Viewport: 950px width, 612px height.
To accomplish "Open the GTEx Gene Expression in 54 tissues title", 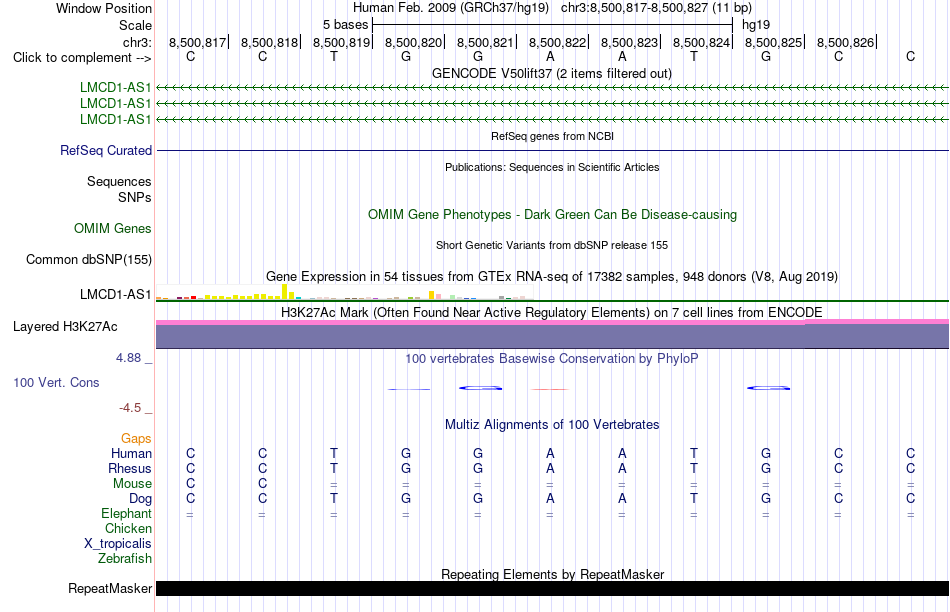I will (x=552, y=276).
